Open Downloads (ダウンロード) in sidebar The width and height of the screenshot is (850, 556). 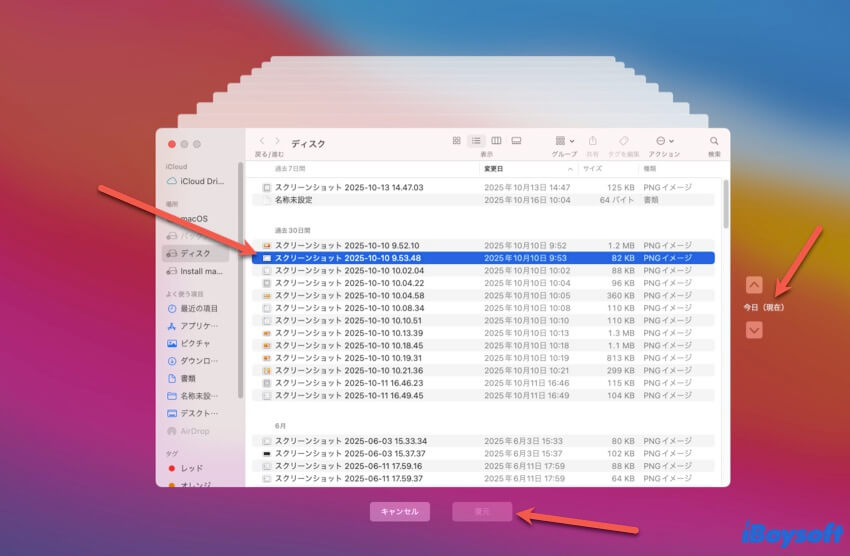198,360
